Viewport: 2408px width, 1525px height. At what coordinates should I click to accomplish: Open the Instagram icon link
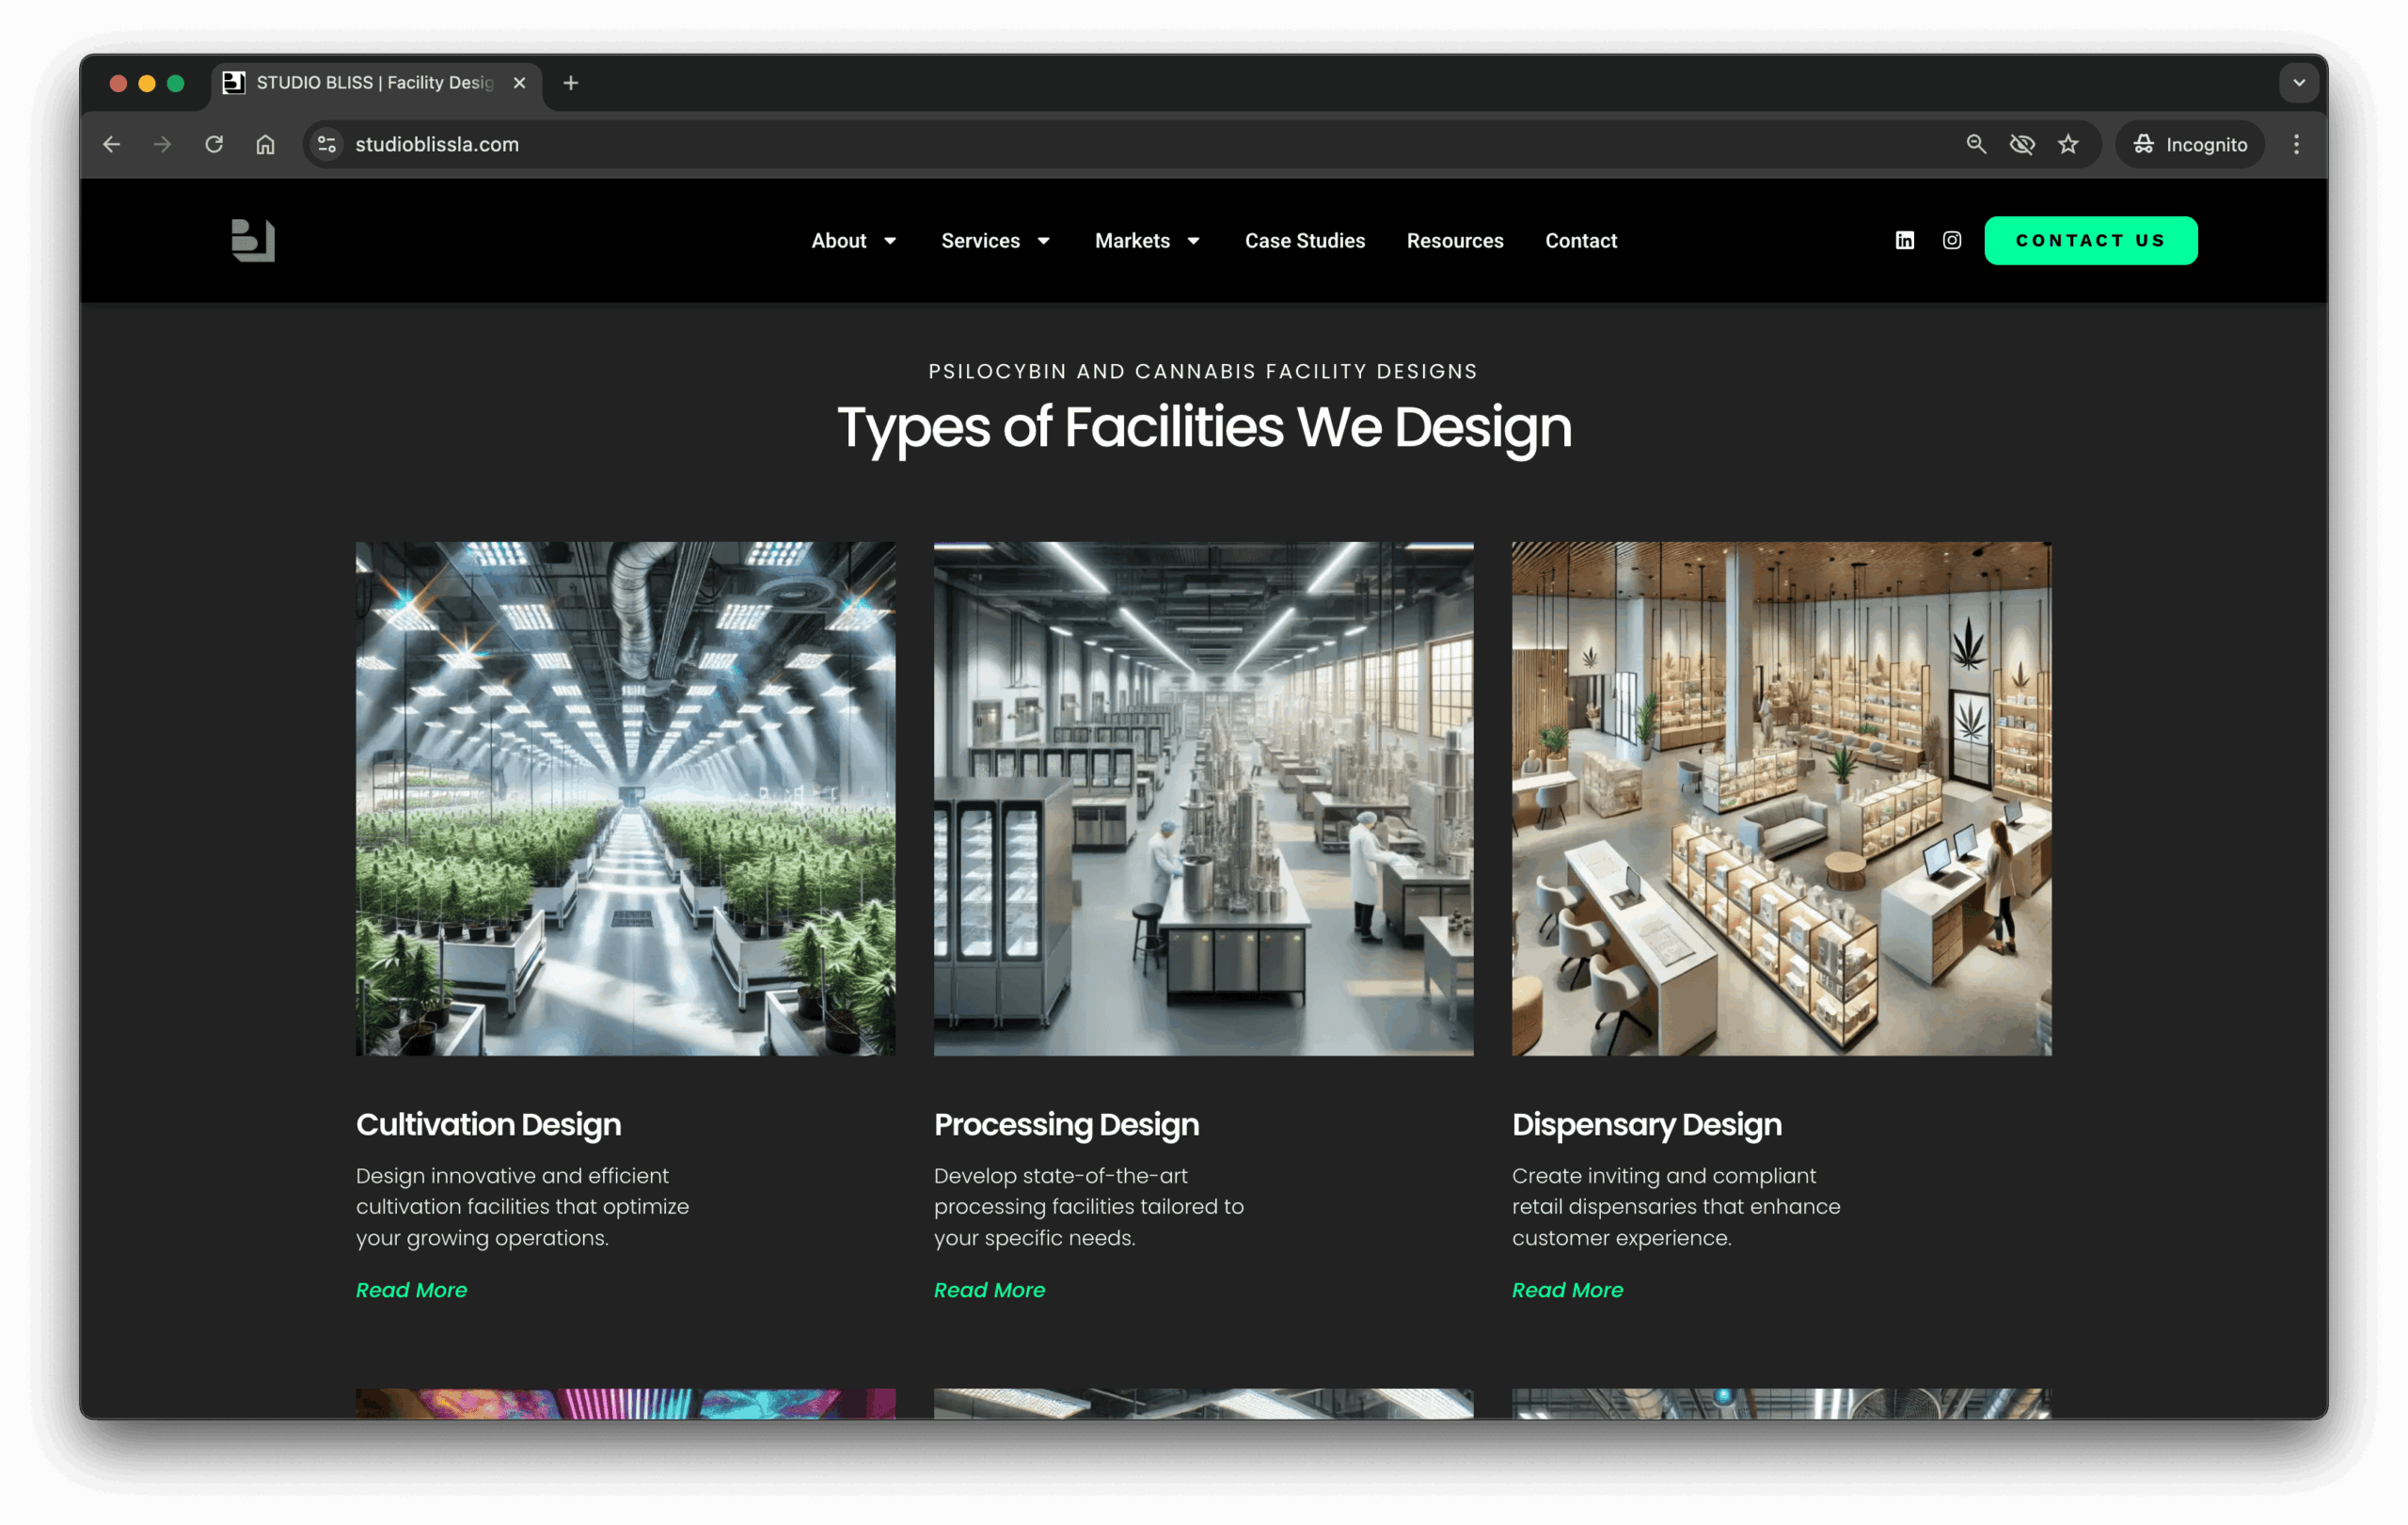[x=1951, y=240]
